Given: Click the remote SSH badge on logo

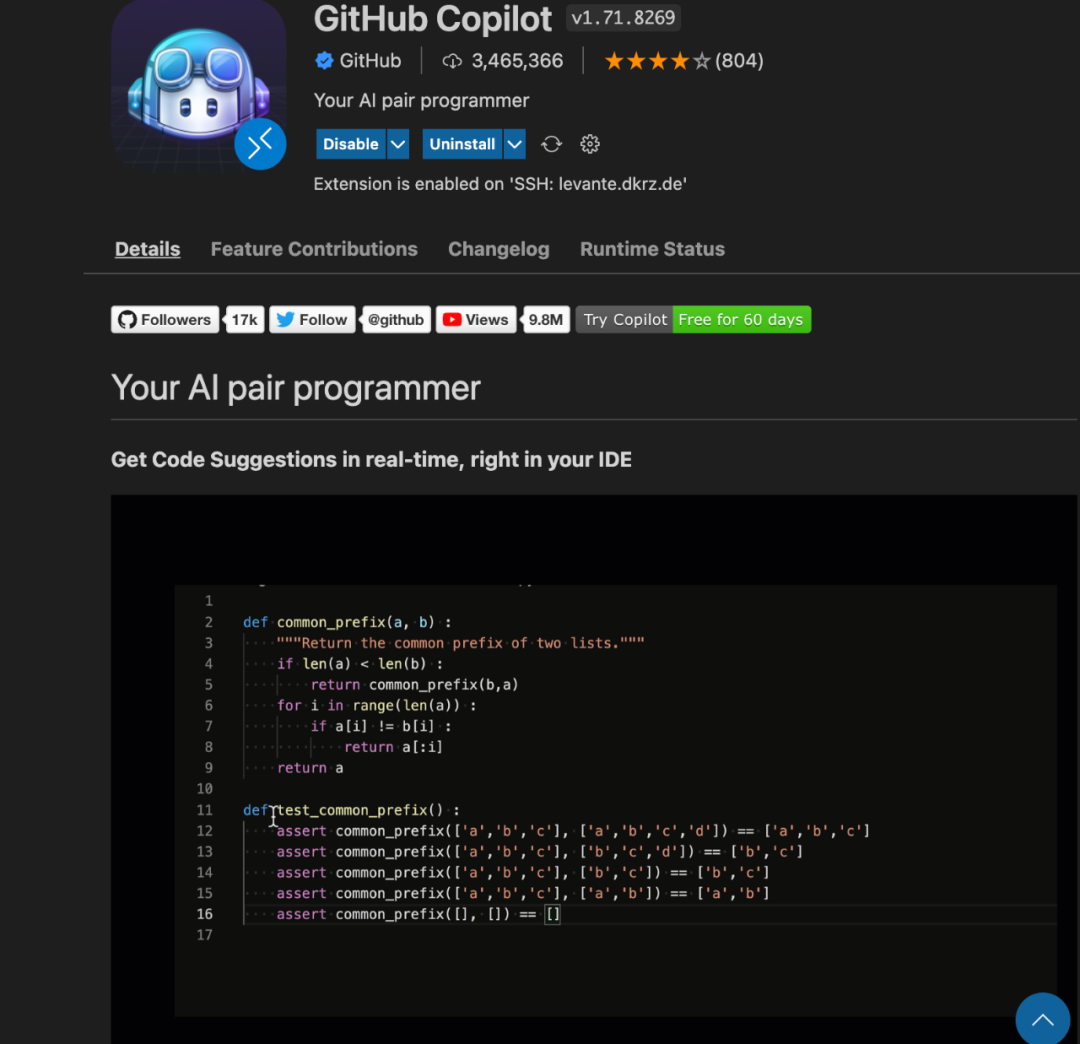Looking at the screenshot, I should (260, 144).
